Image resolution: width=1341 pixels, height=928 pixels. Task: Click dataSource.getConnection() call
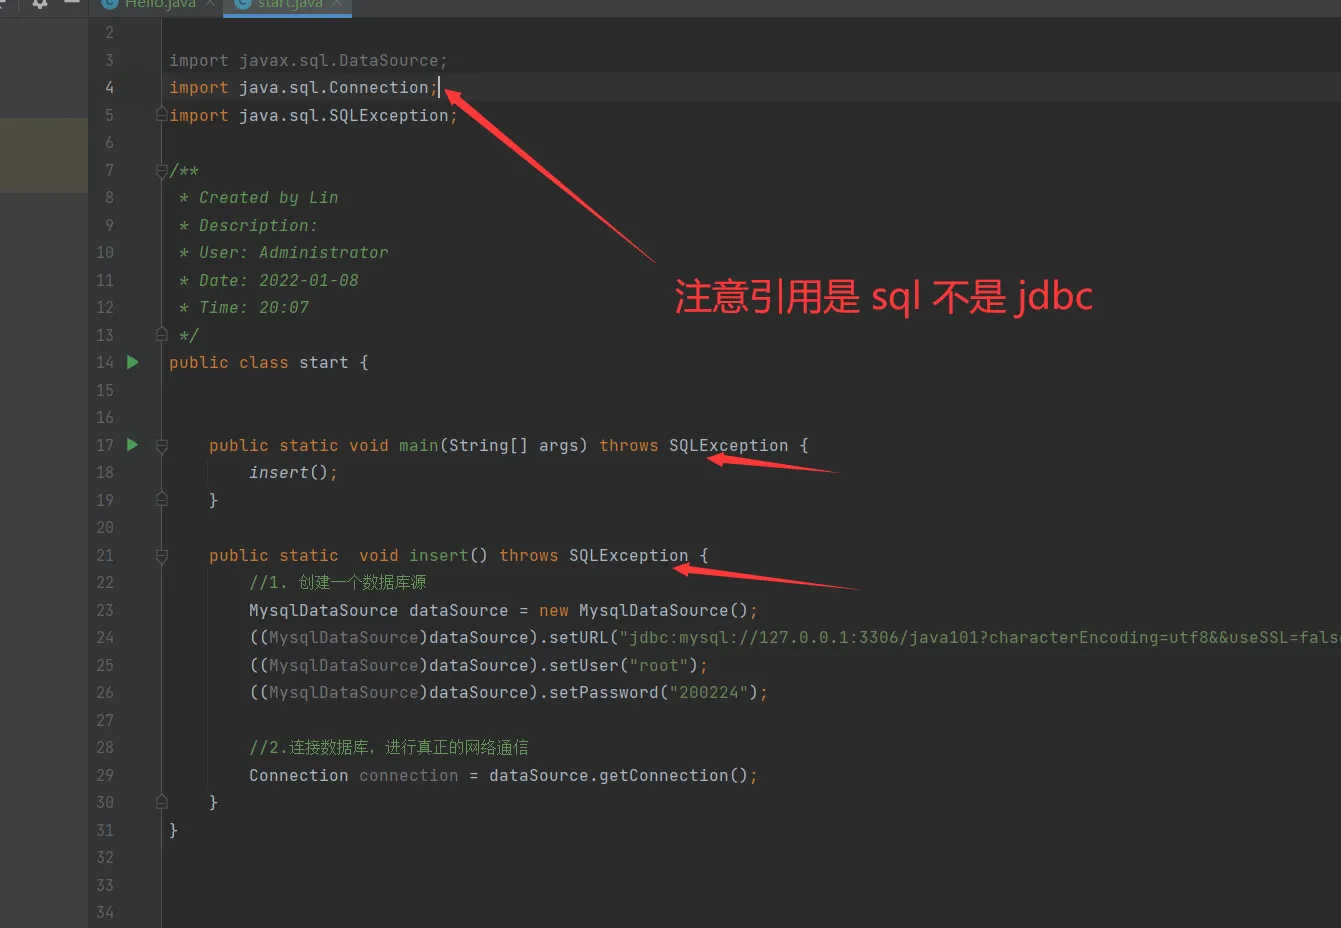pyautogui.click(x=618, y=776)
